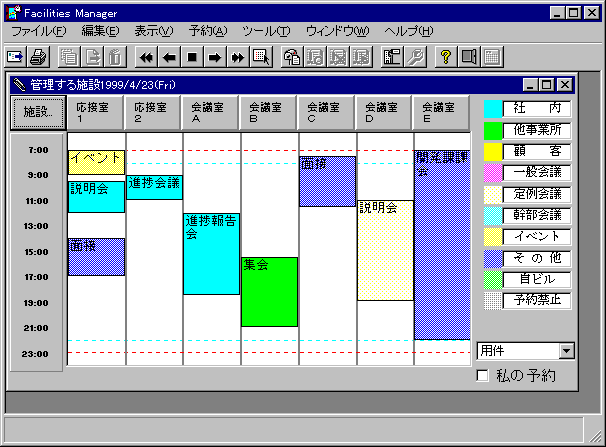
Task: Click the cyan 社内 legend swatch
Action: tap(493, 109)
